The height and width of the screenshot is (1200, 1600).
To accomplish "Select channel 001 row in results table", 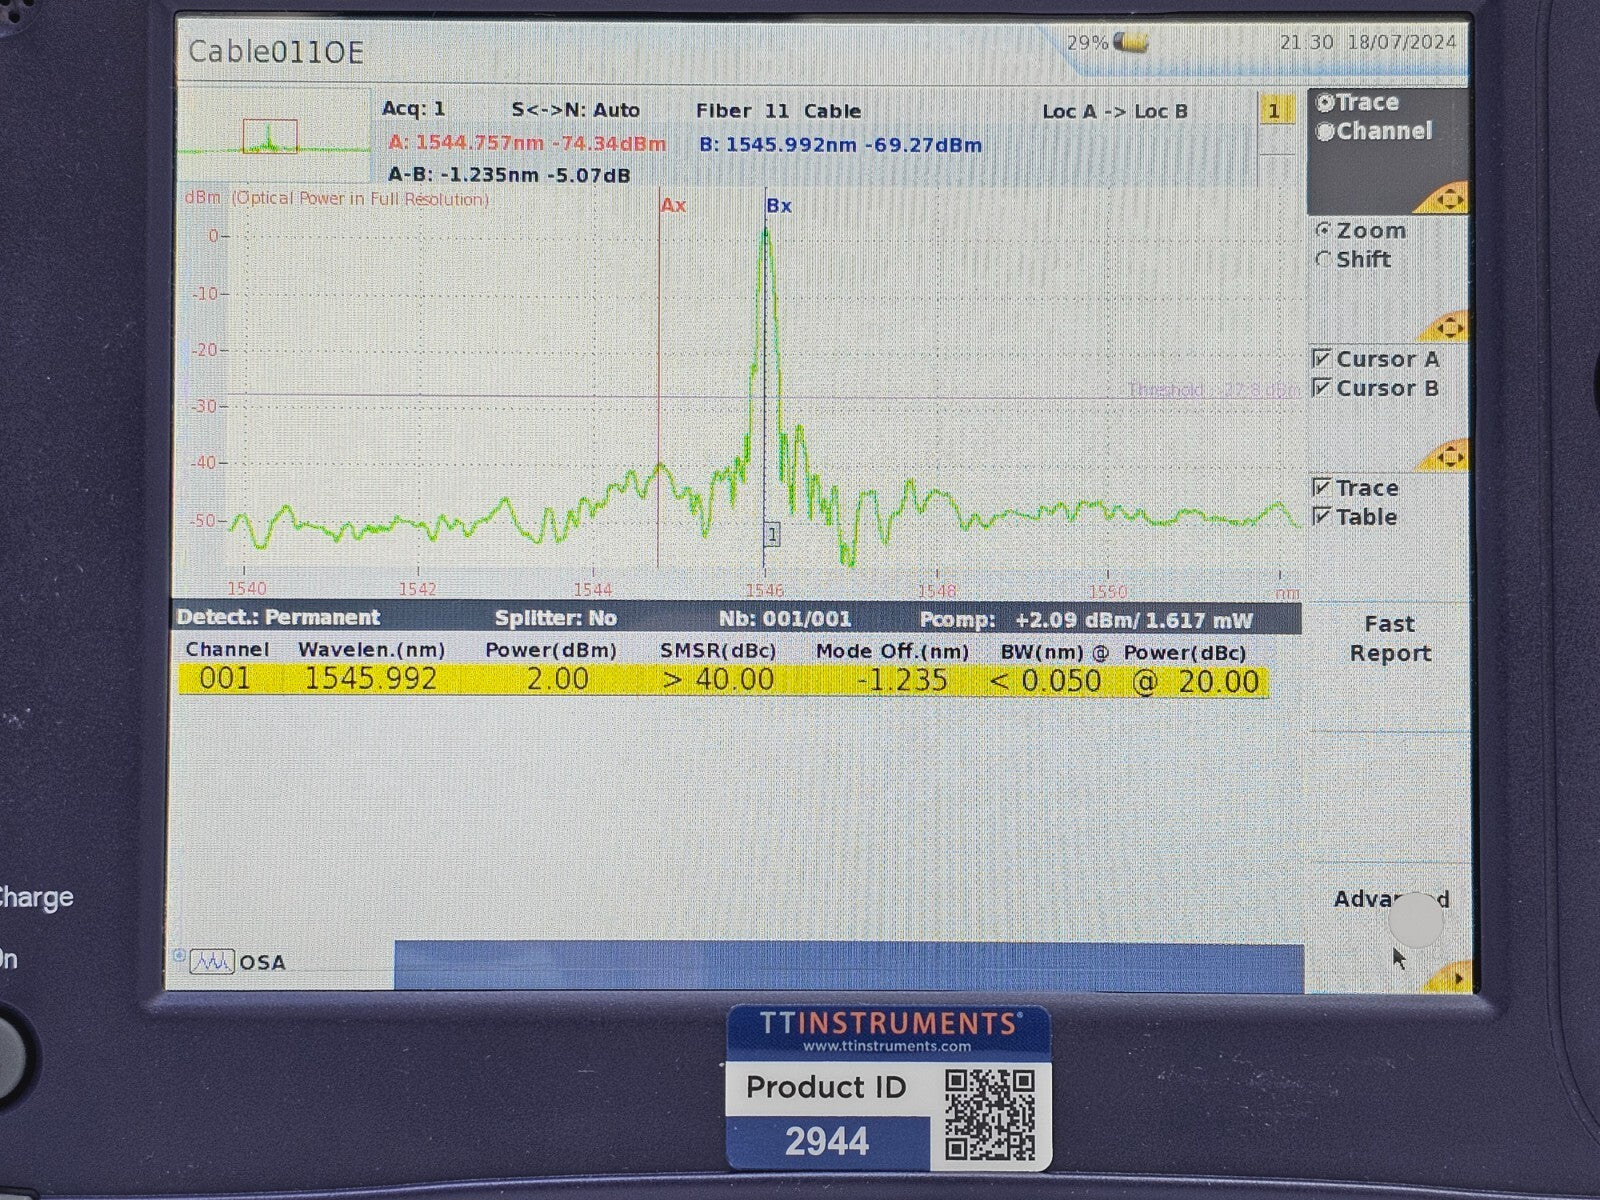I will pyautogui.click(x=723, y=680).
